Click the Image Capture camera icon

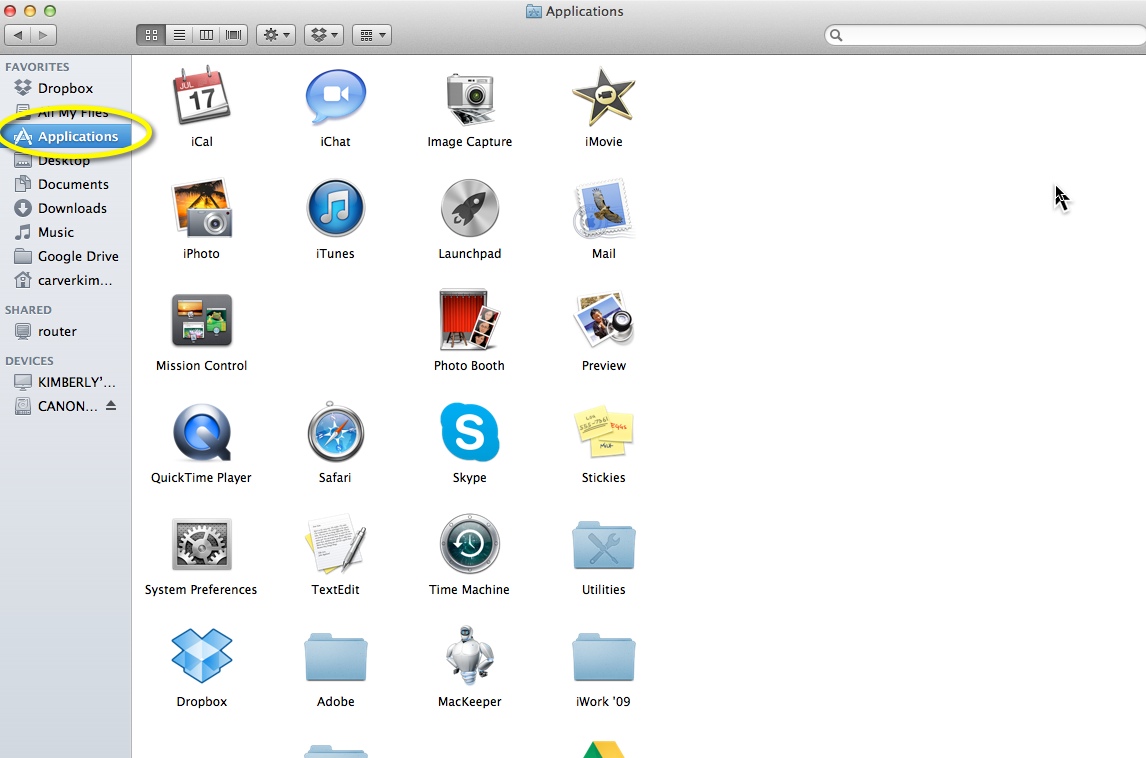470,97
